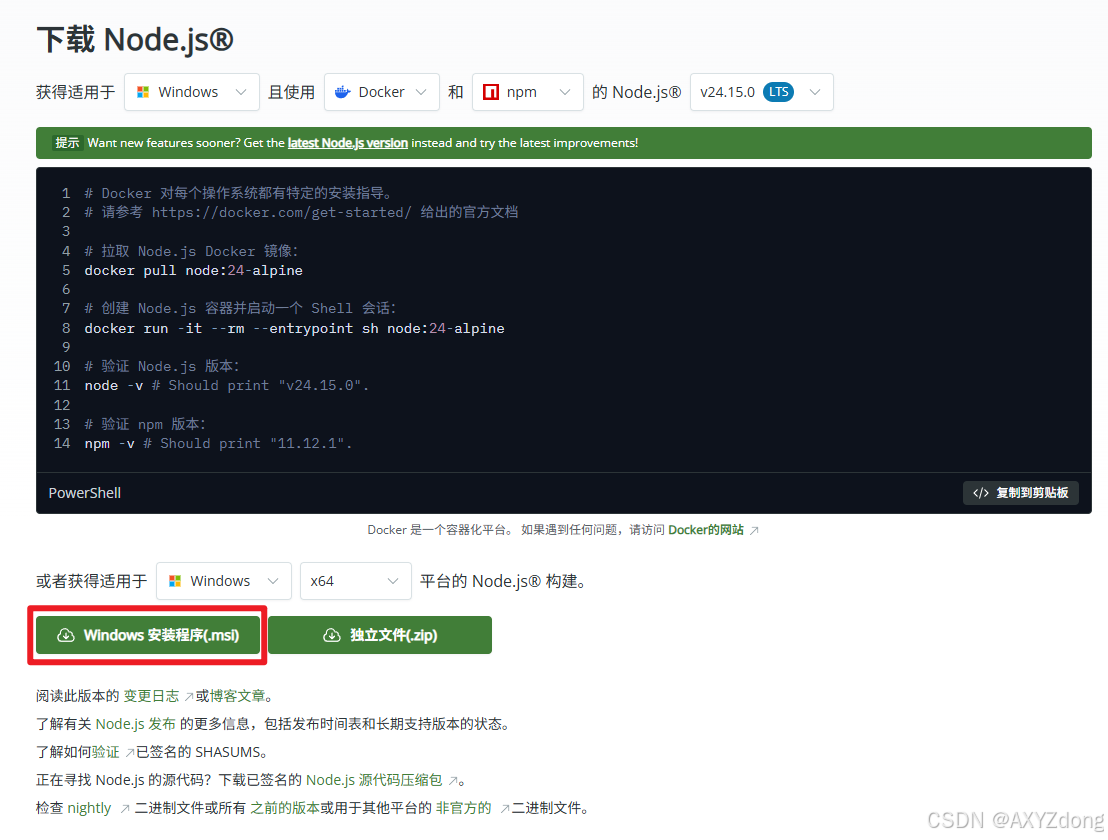
Task: Click cloud download icon on .zip button
Action: [331, 635]
